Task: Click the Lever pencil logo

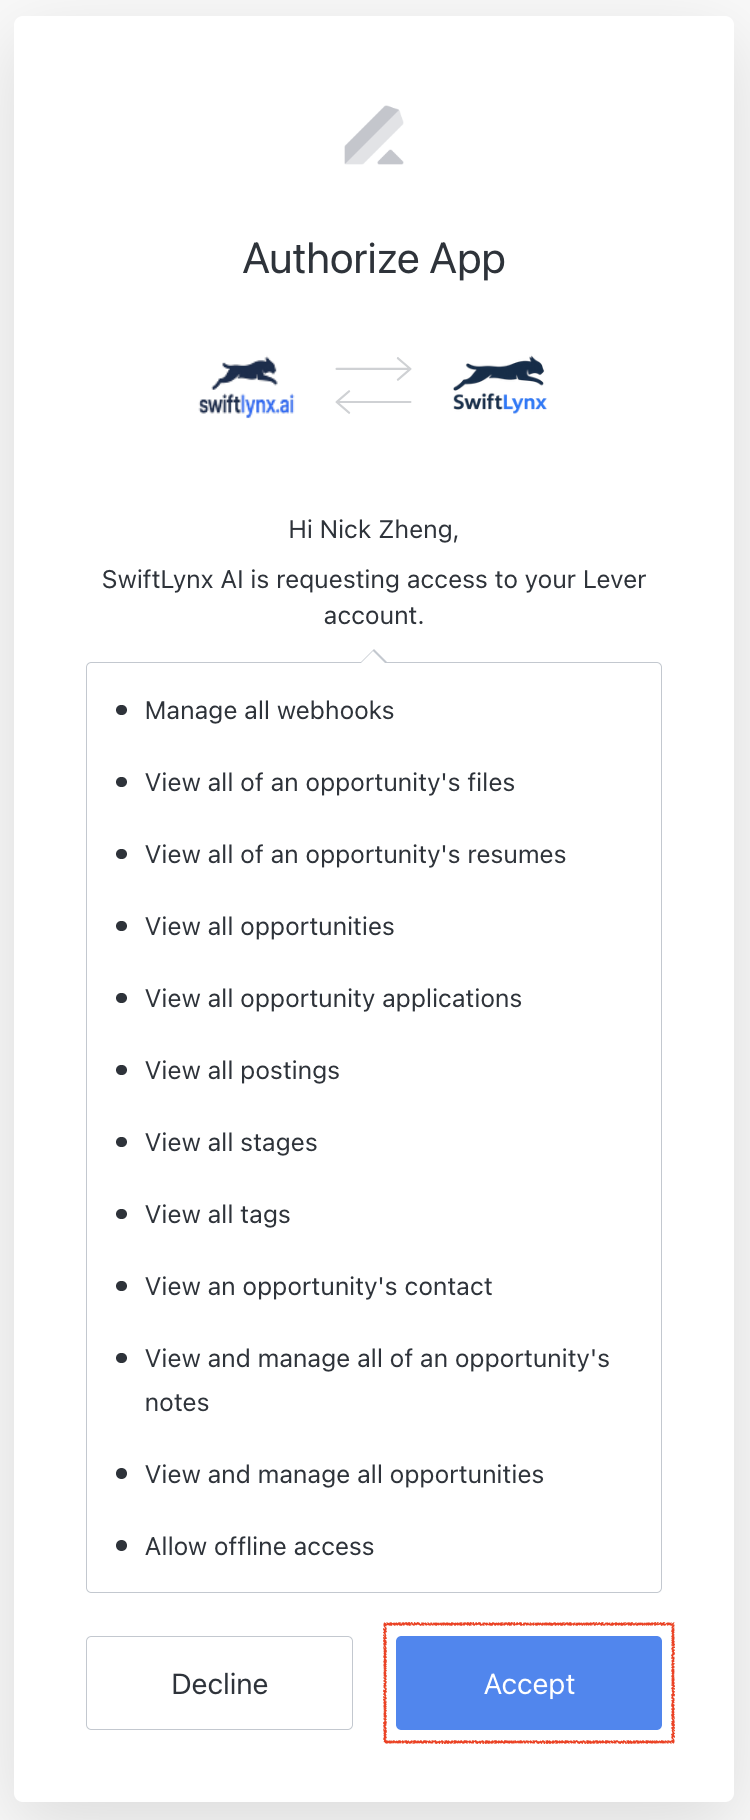Action: pos(374,135)
